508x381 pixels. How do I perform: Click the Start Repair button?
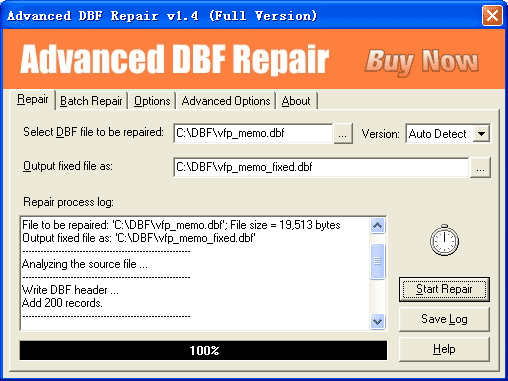point(444,289)
